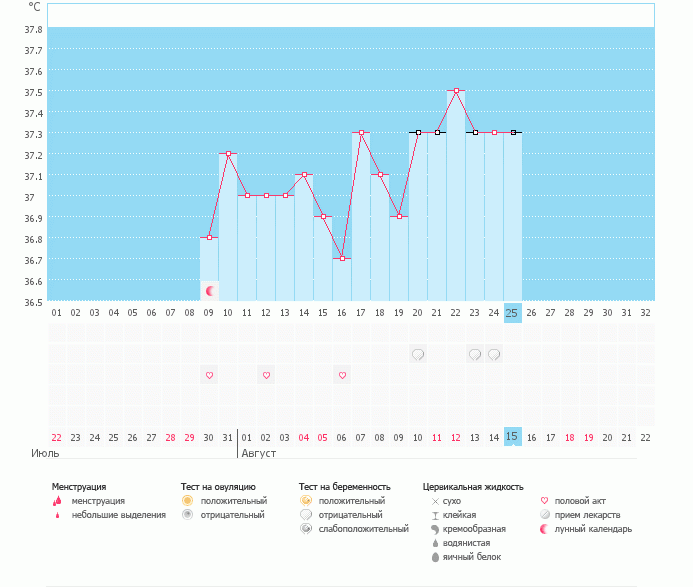Screen dimensions: 693x587
Task: Click the positive ovulation test legend icon
Action: (187, 500)
